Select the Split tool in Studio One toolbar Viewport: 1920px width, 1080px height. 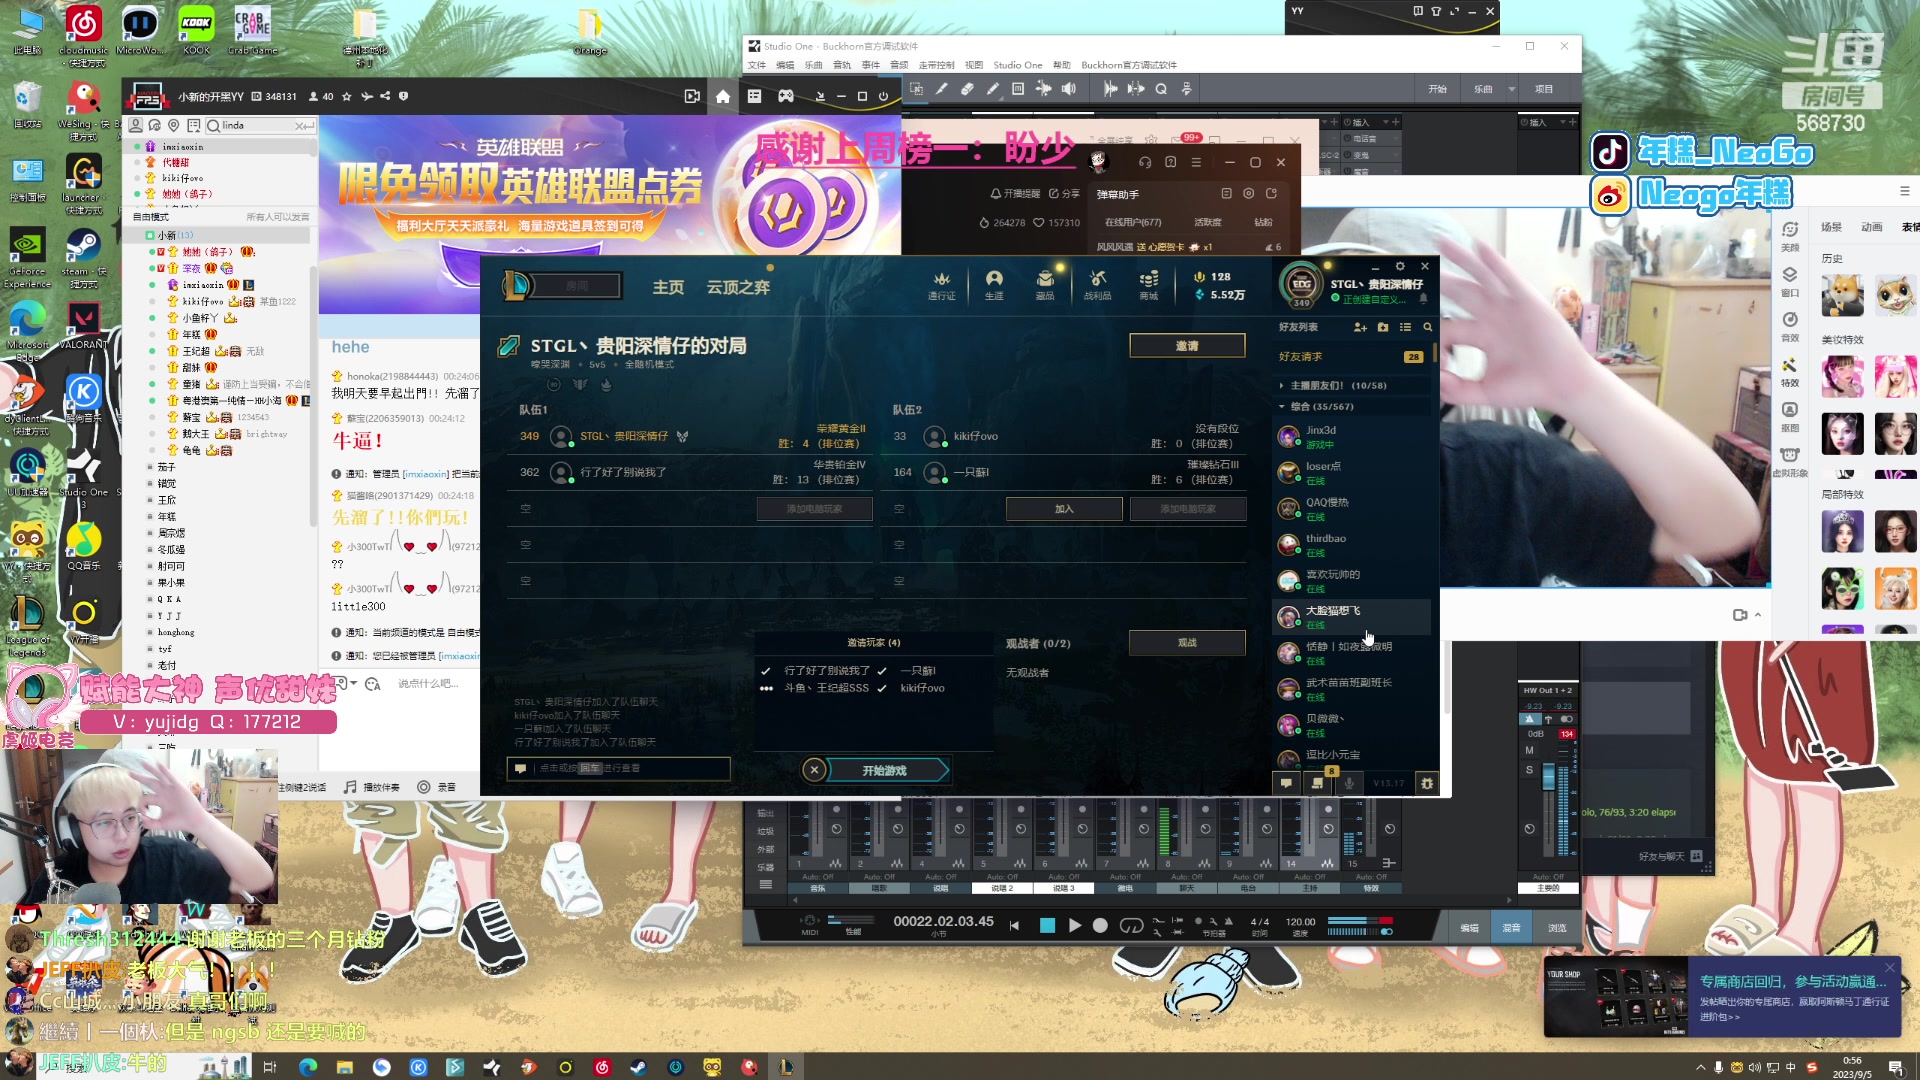(941, 89)
